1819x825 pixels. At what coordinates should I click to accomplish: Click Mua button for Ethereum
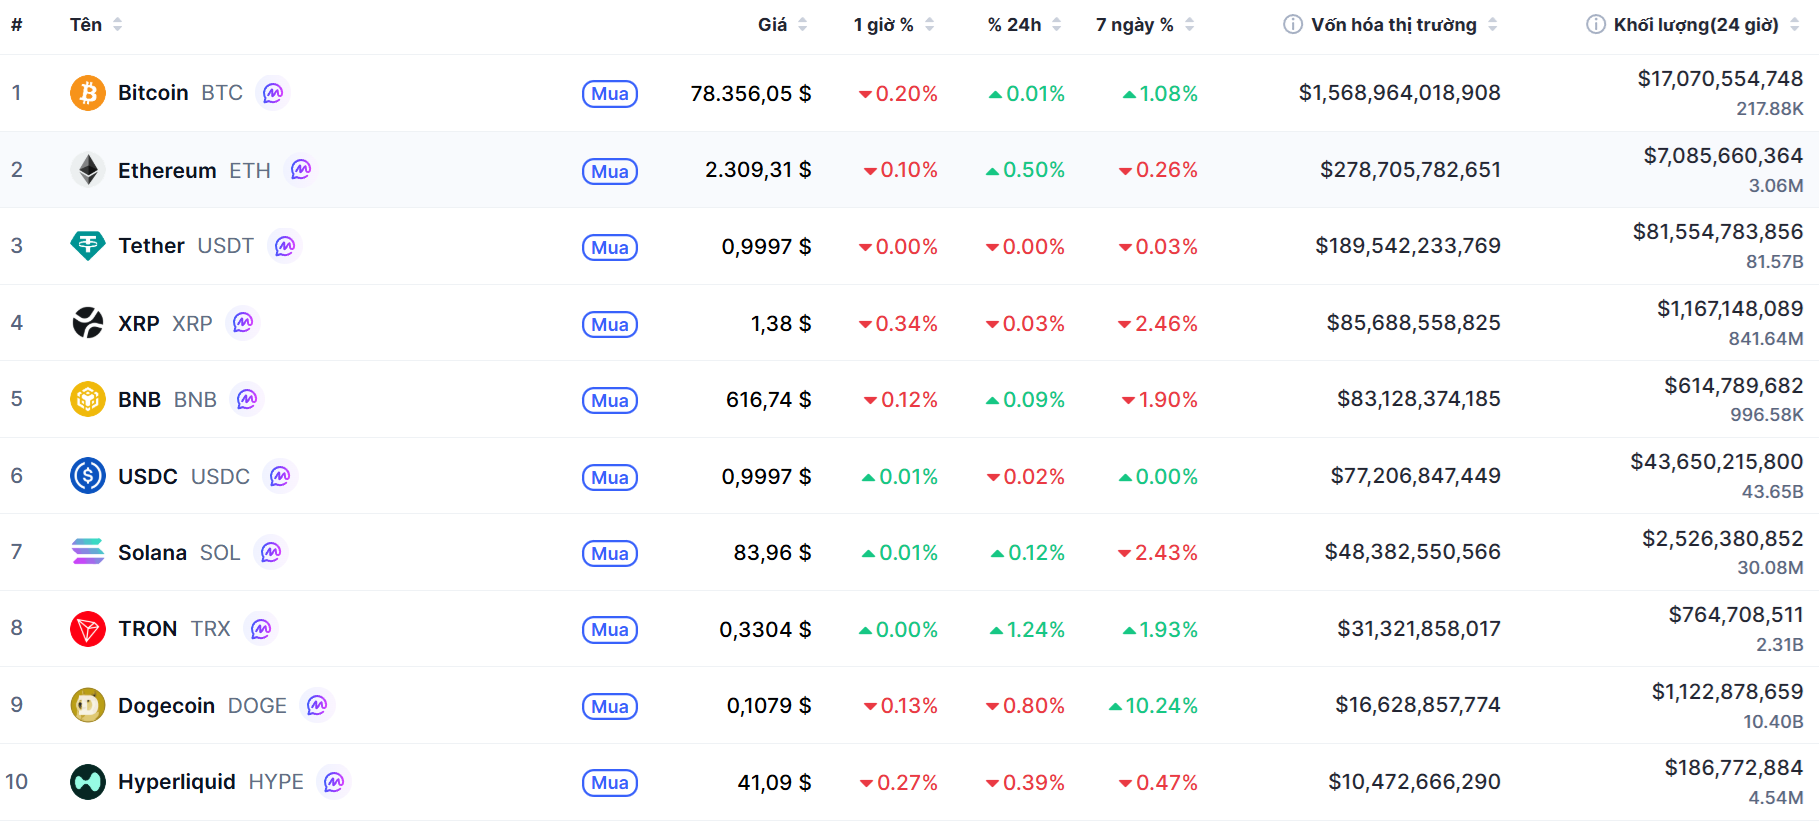click(x=610, y=171)
